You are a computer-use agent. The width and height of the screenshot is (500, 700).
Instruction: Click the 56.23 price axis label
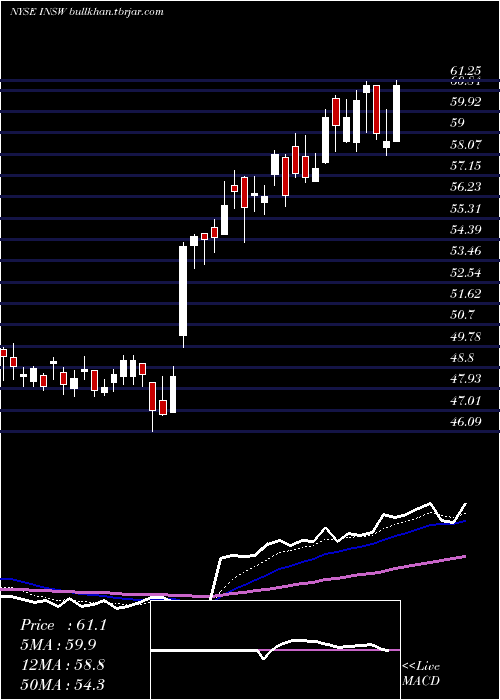pyautogui.click(x=466, y=187)
